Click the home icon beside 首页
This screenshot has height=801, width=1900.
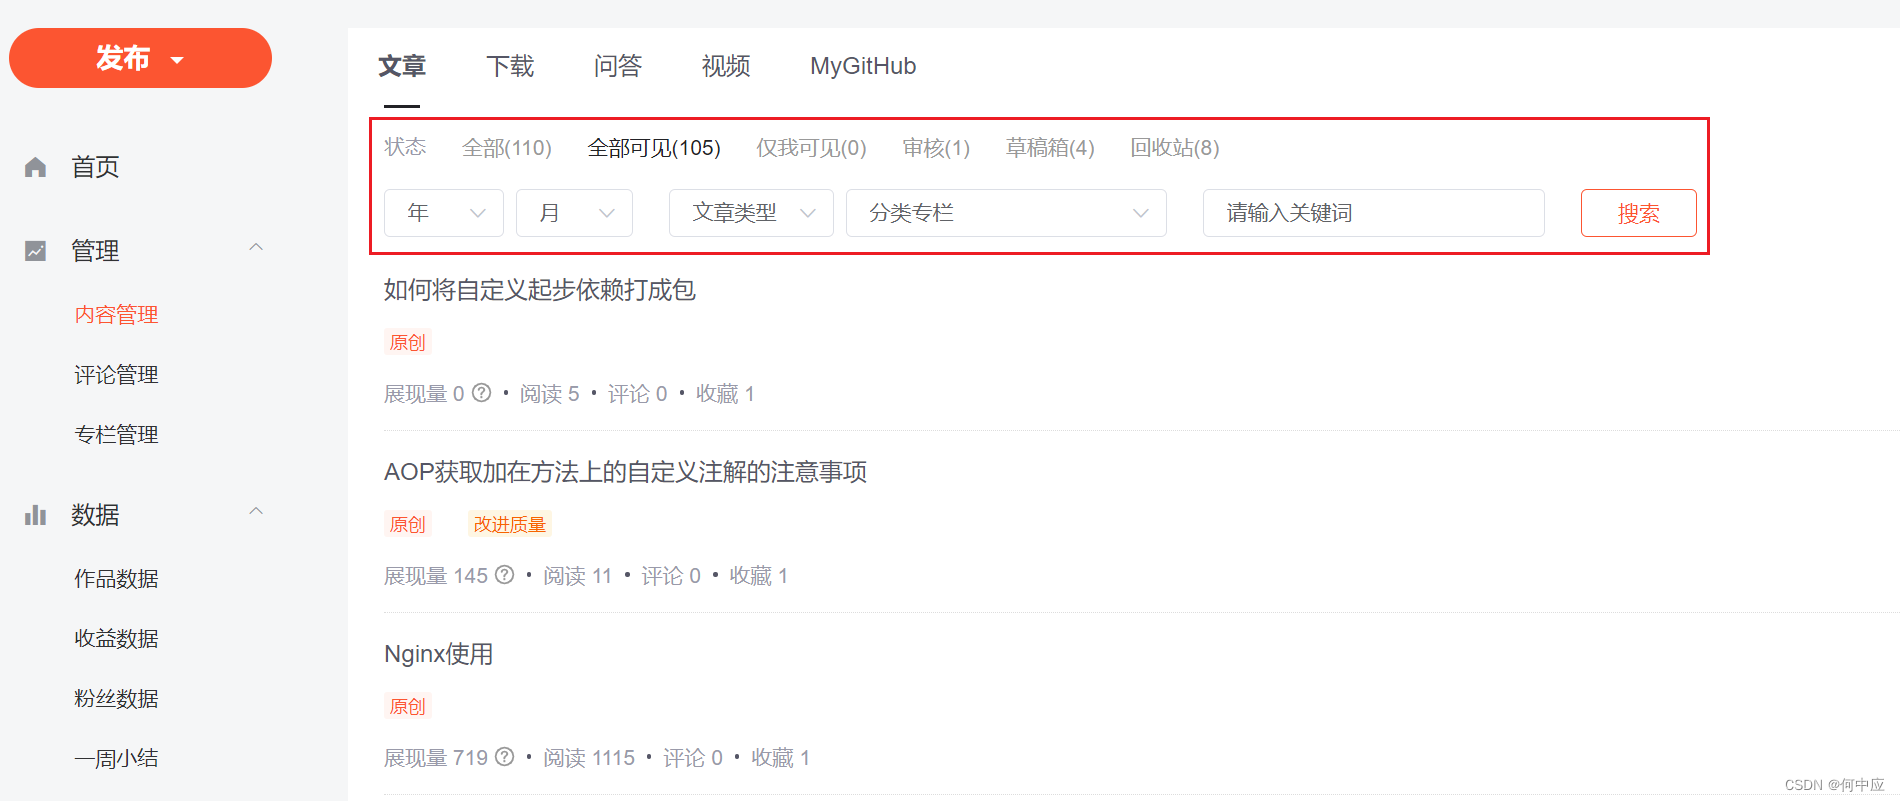36,167
